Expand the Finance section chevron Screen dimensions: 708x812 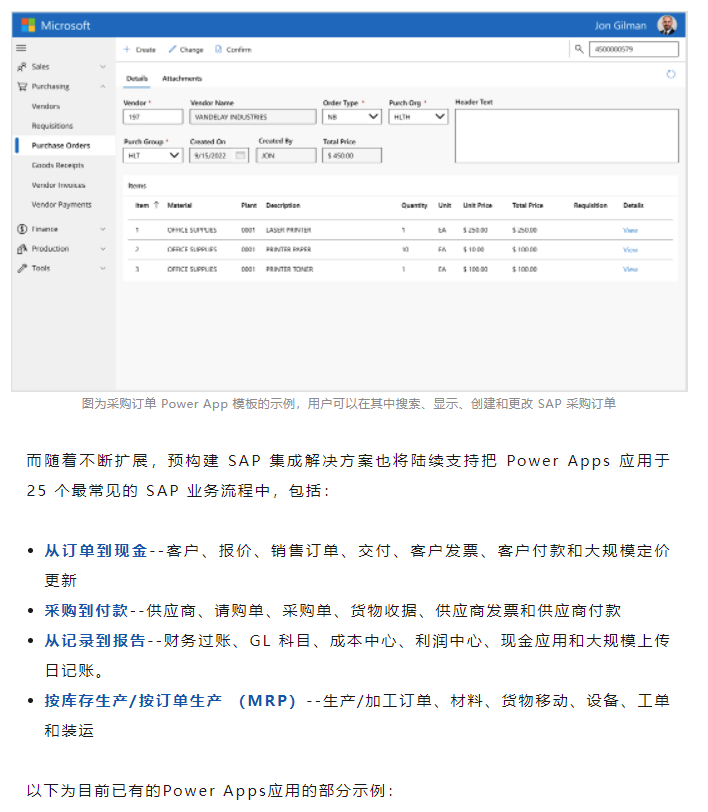pos(103,229)
